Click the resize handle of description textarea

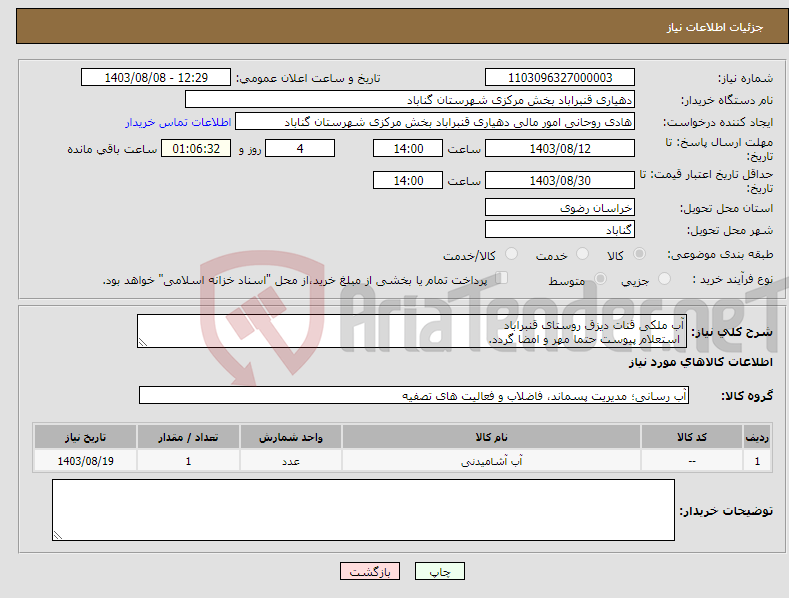(142, 342)
